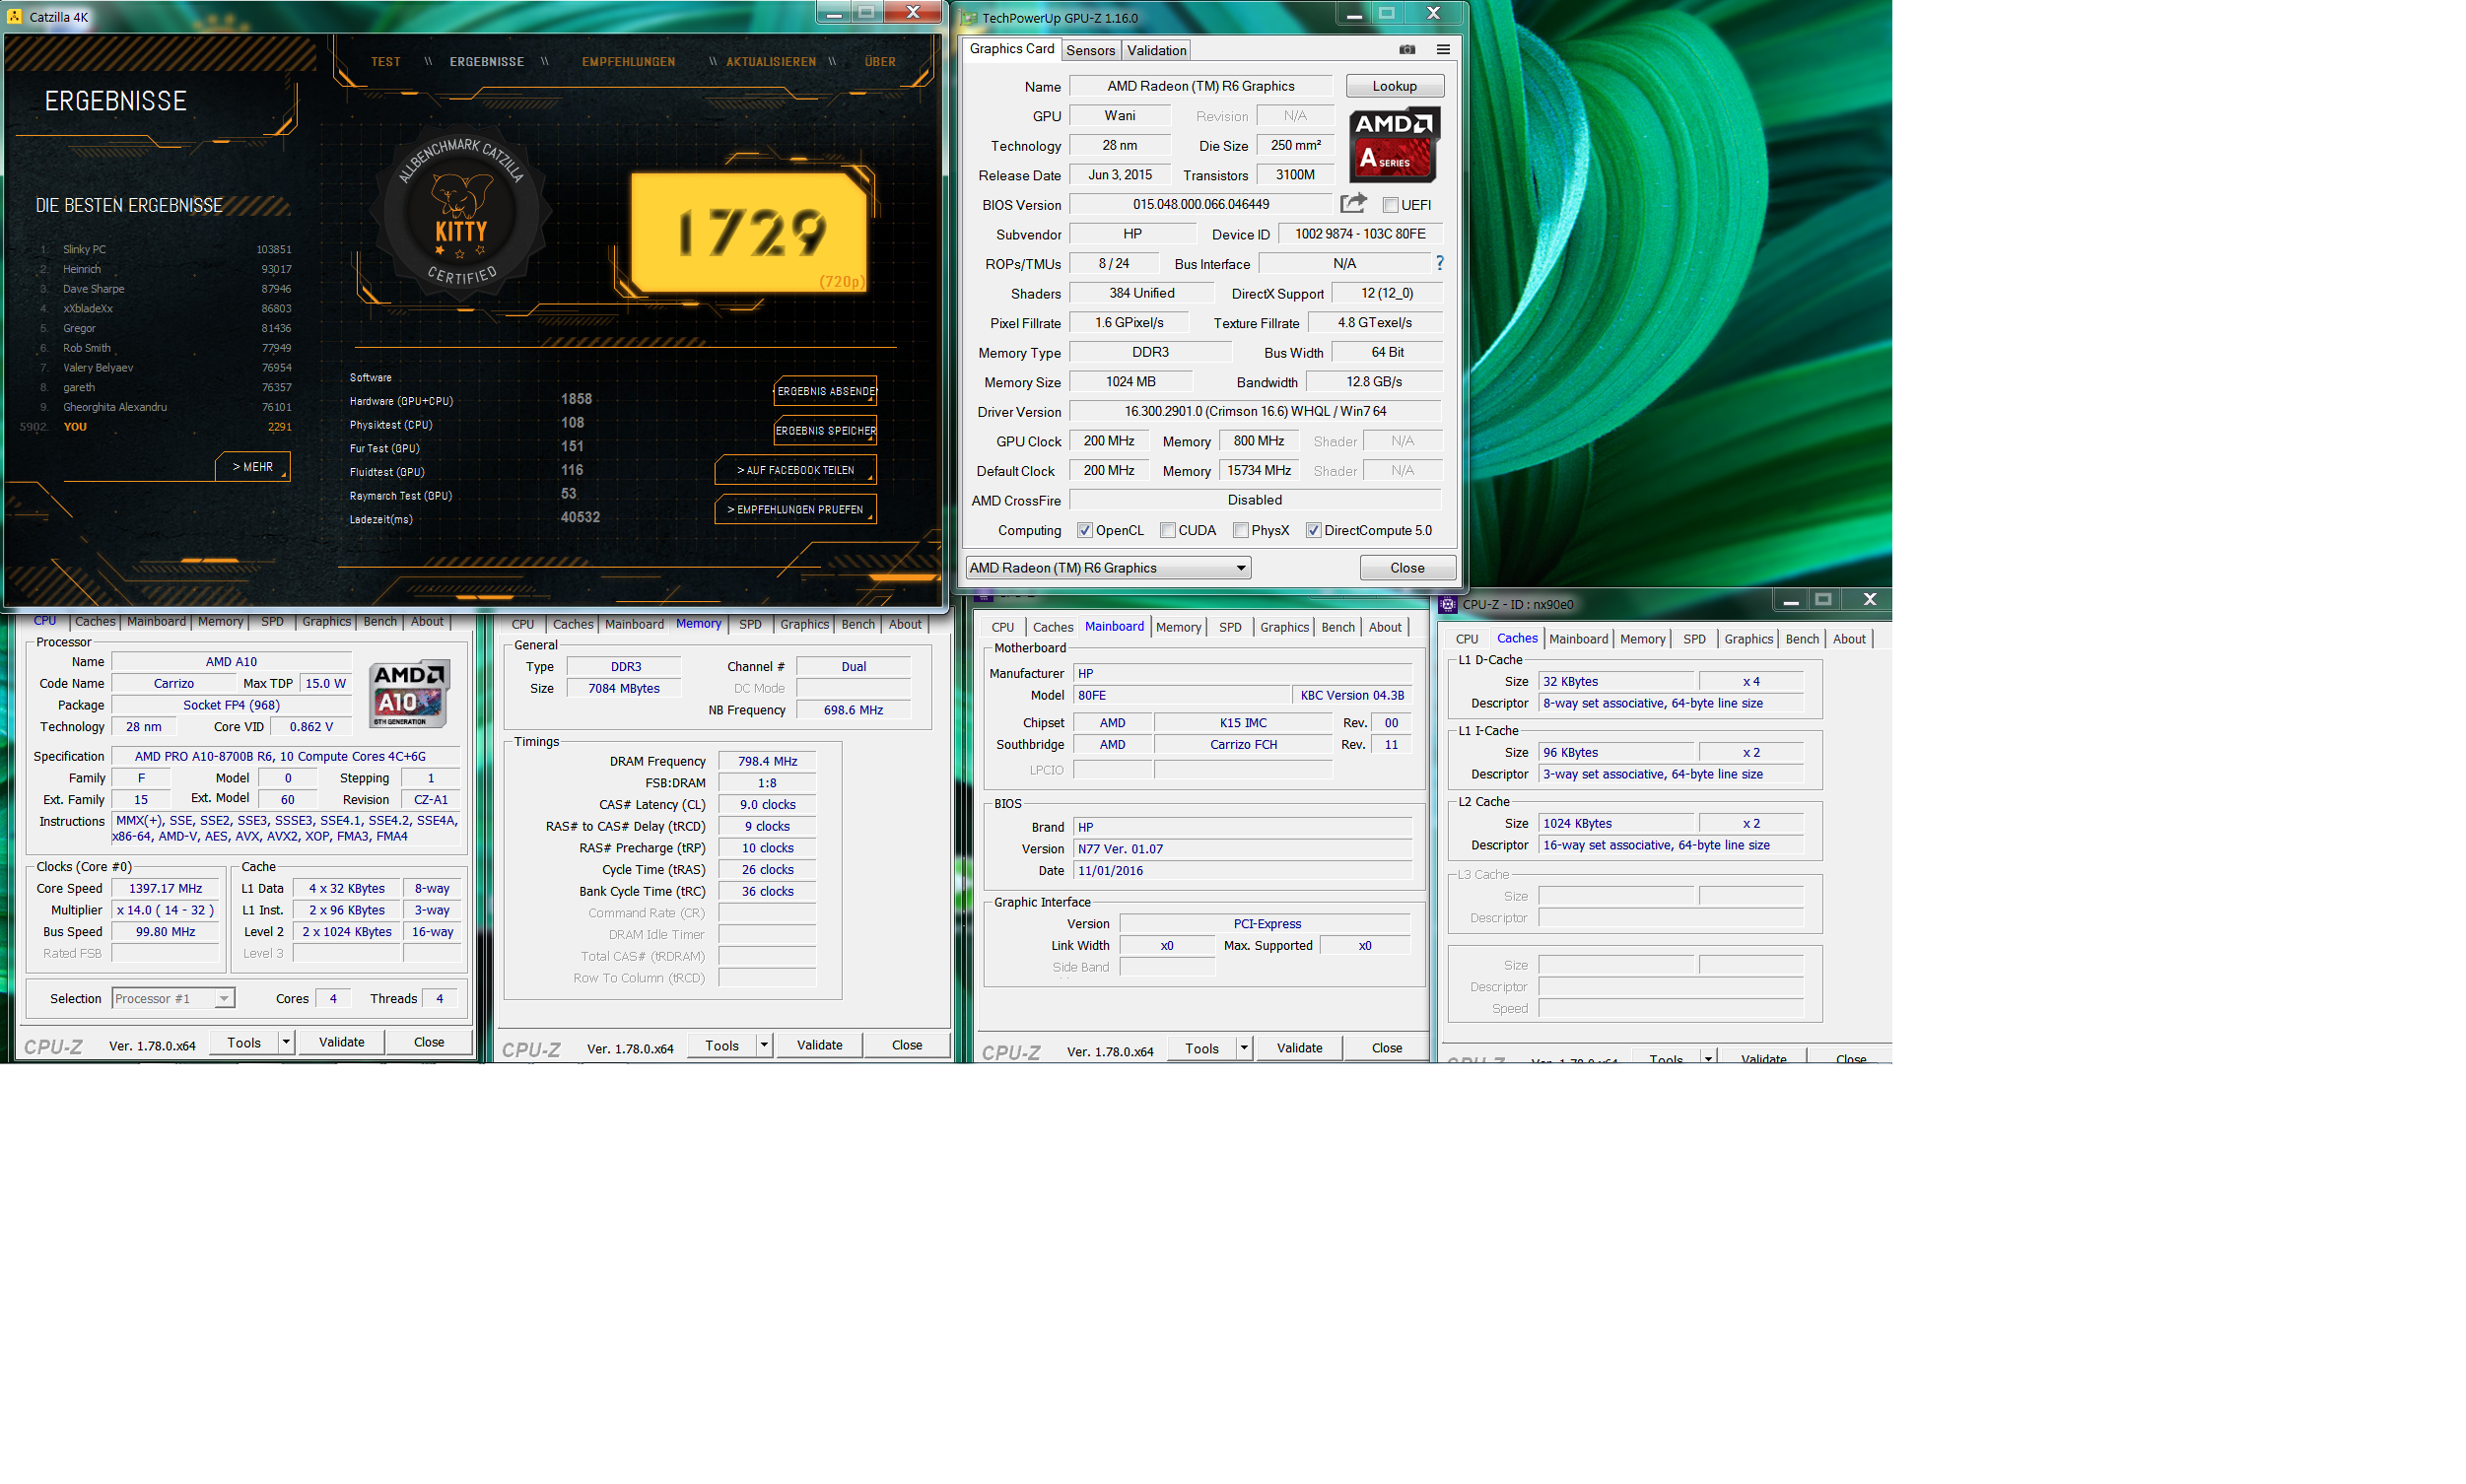Click the BIOS export share icon in GPU-Z
This screenshot has width=2466, height=1484.
[1352, 204]
